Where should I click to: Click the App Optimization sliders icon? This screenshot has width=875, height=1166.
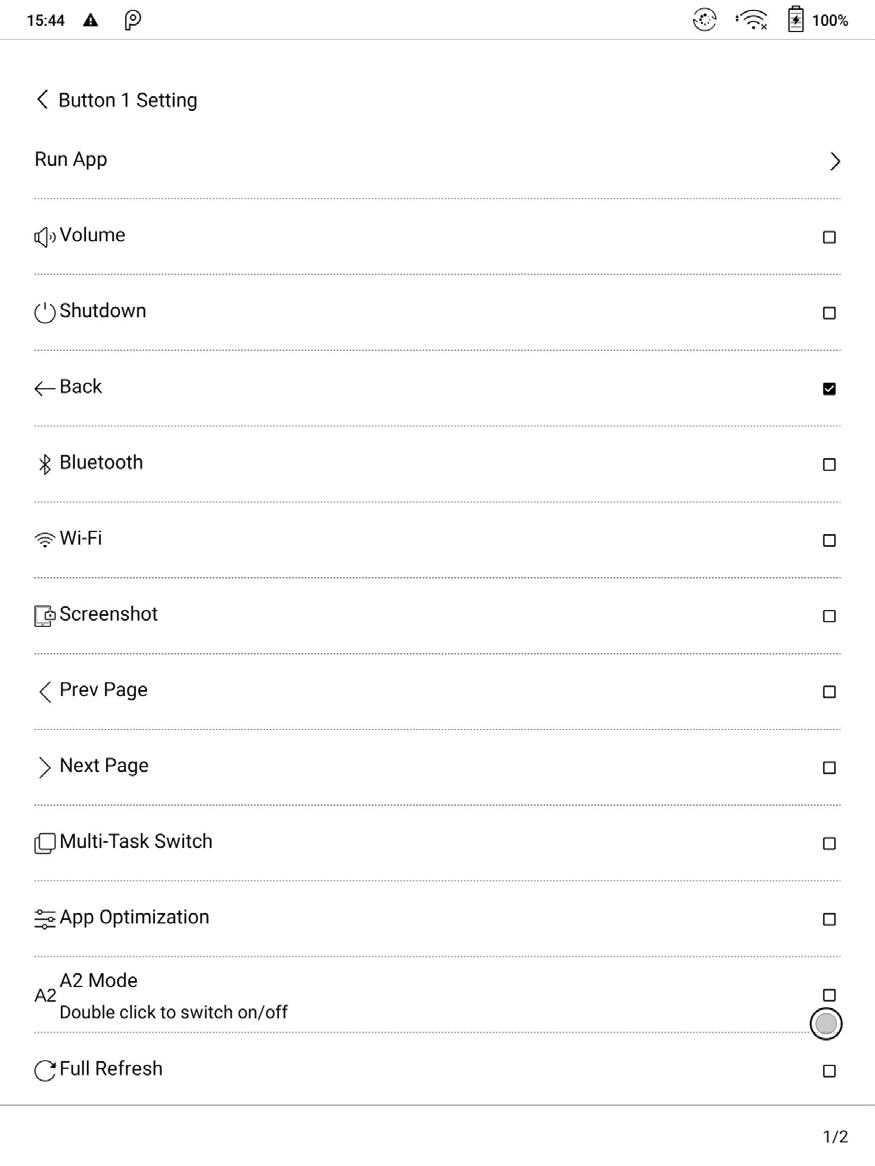tap(44, 919)
